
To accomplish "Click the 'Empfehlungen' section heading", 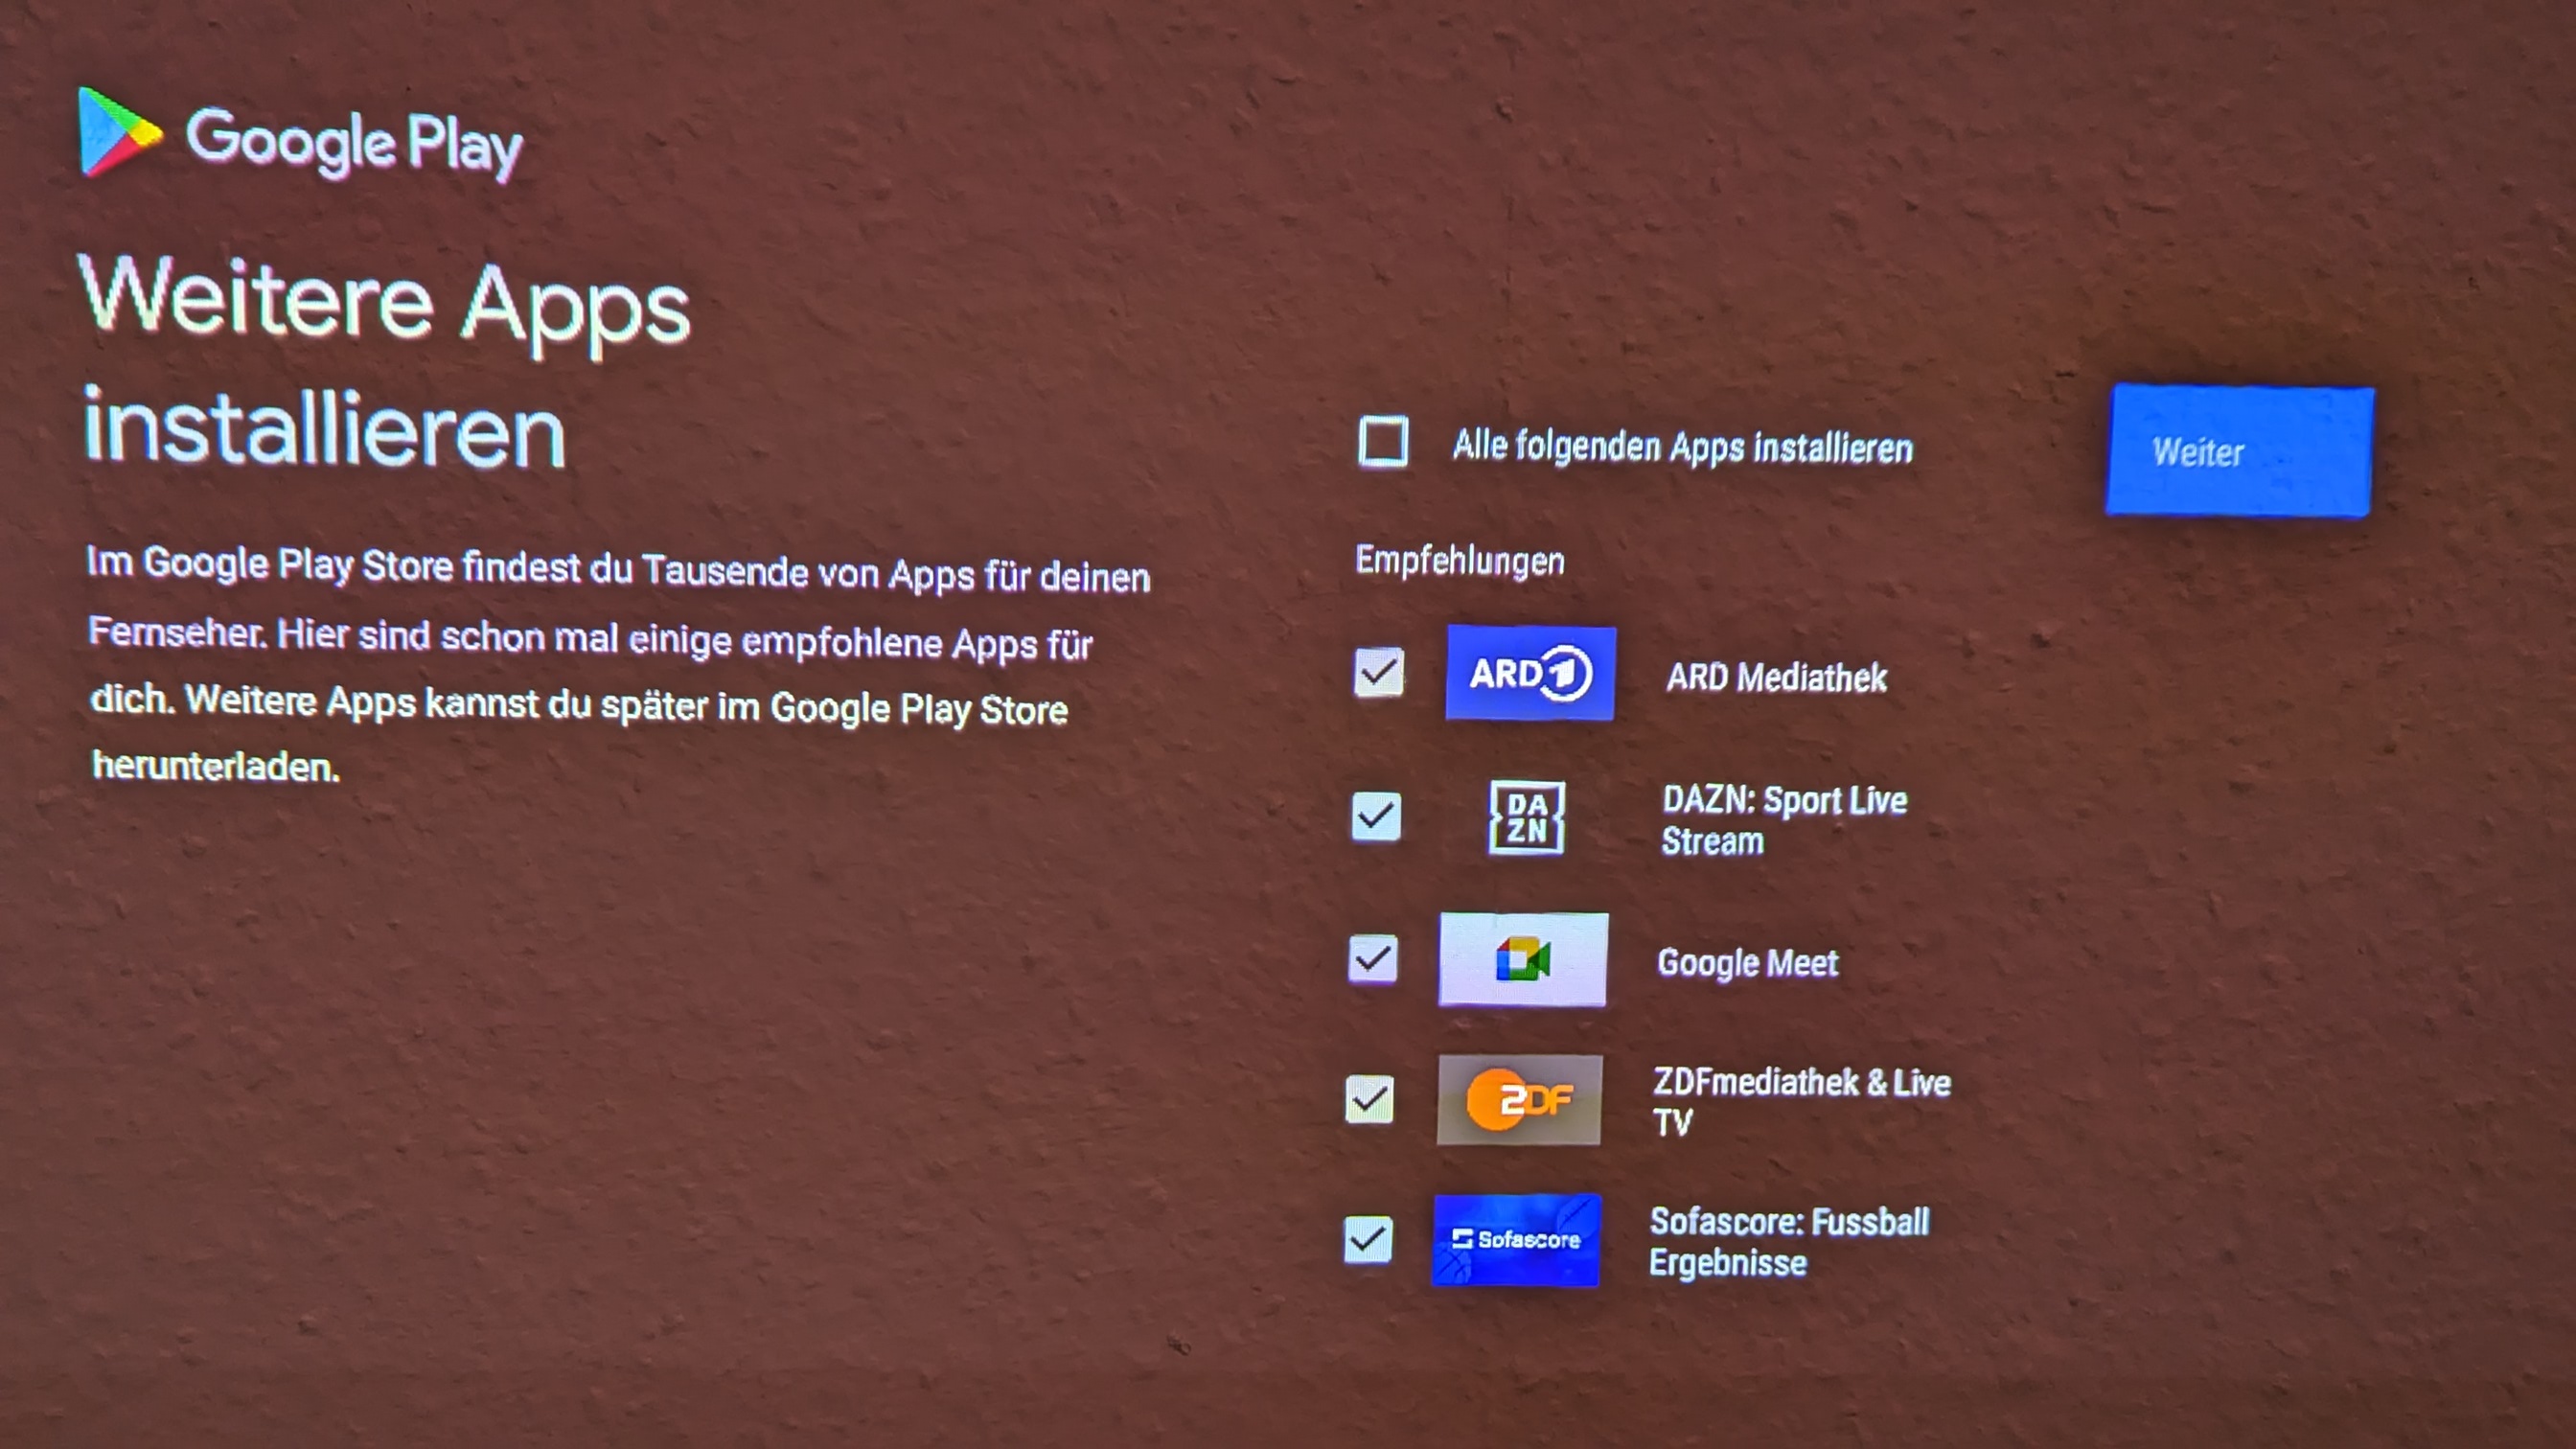I will point(1459,561).
